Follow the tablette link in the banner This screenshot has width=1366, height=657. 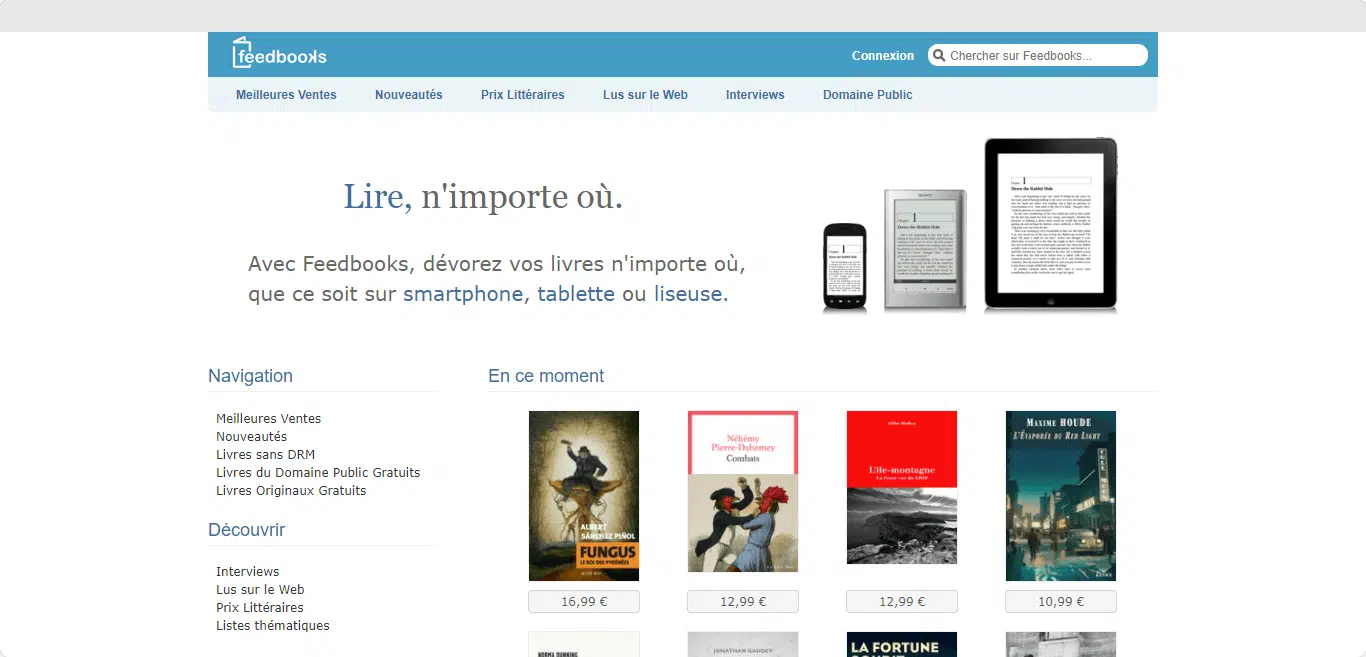pyautogui.click(x=576, y=294)
